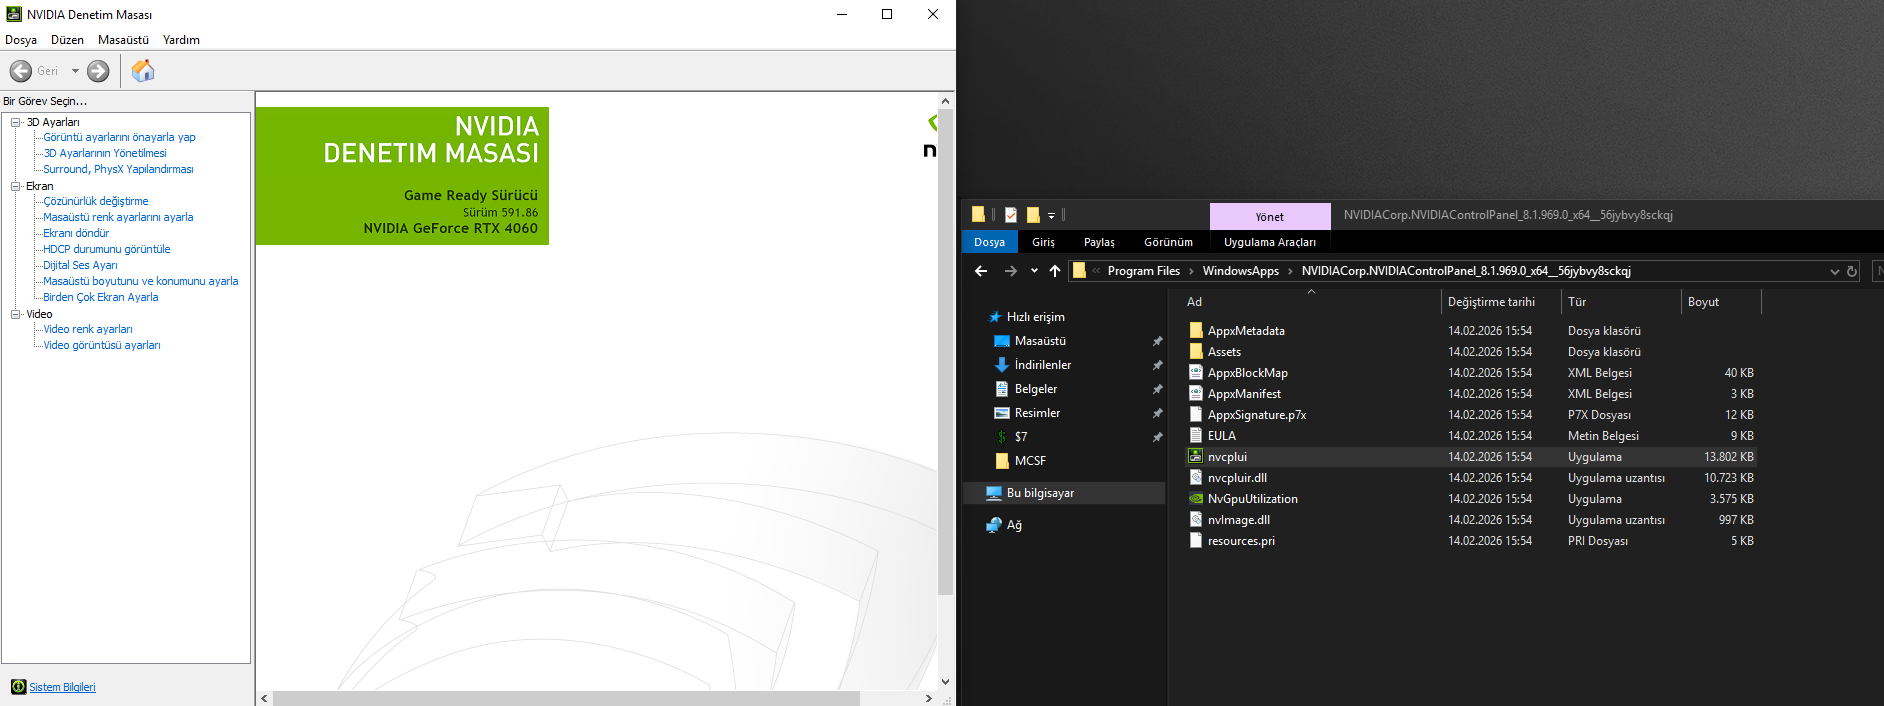This screenshot has height=706, width=1884.
Task: Select Masaüstü renk ayarlarını ayarla
Action: coord(118,217)
